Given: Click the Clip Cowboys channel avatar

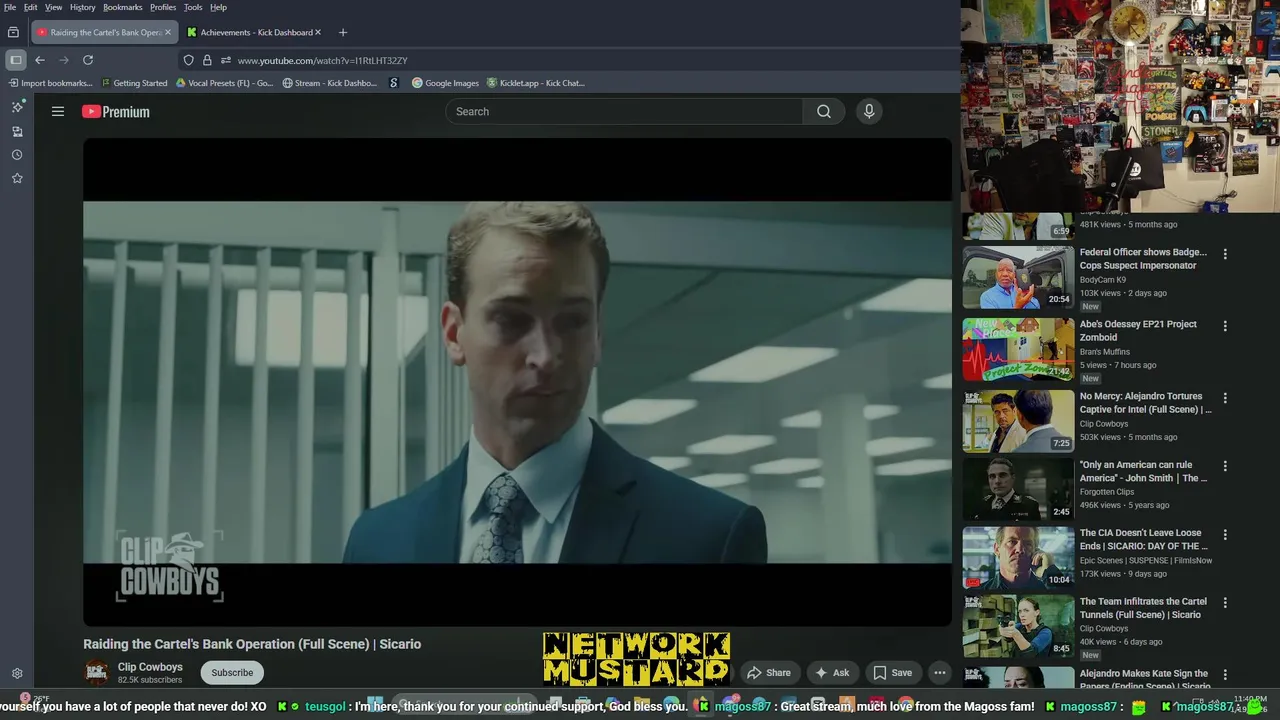Looking at the screenshot, I should [97, 672].
